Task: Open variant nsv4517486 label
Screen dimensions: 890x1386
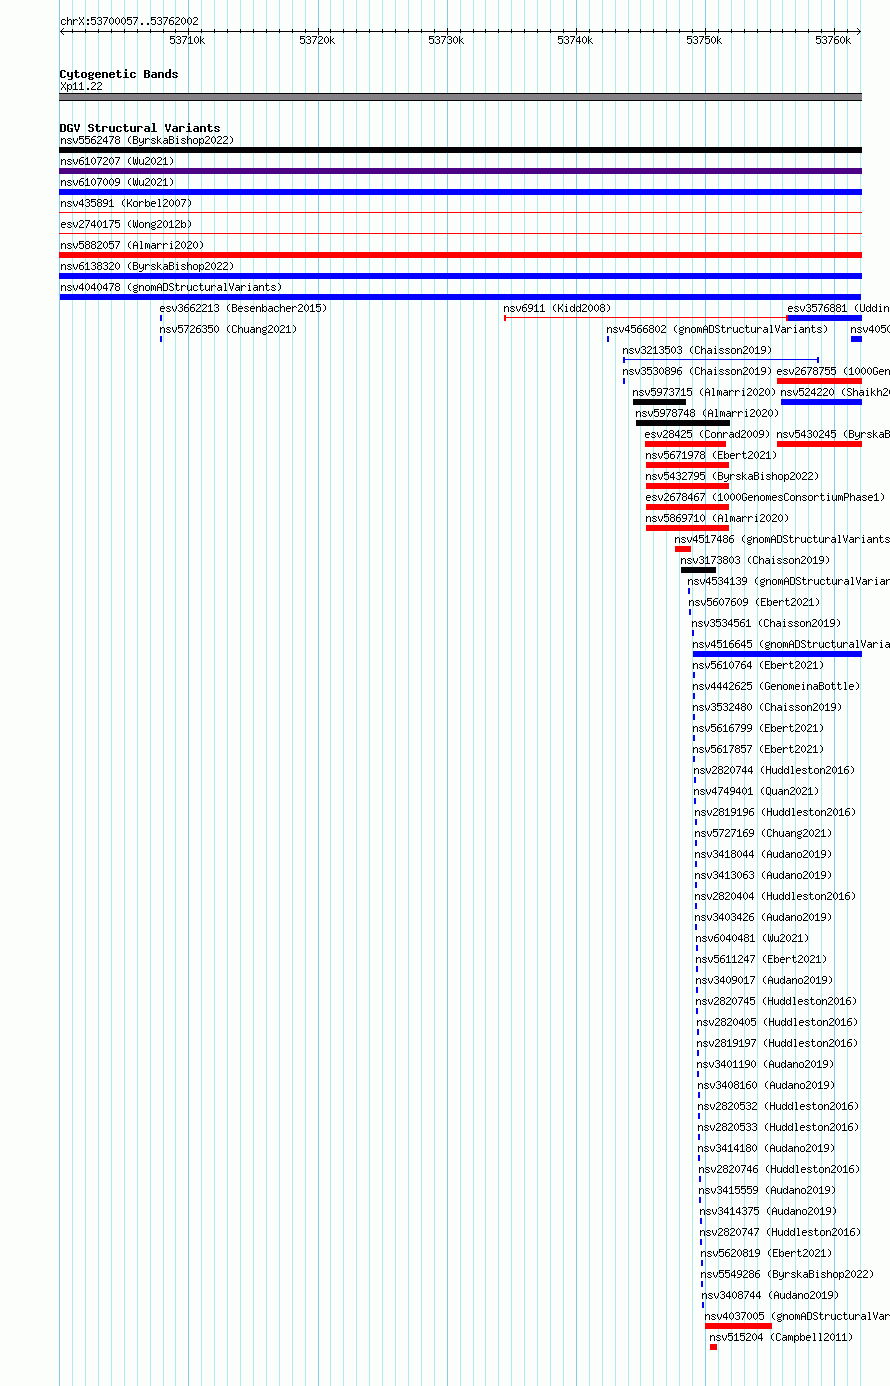Action: pos(781,539)
